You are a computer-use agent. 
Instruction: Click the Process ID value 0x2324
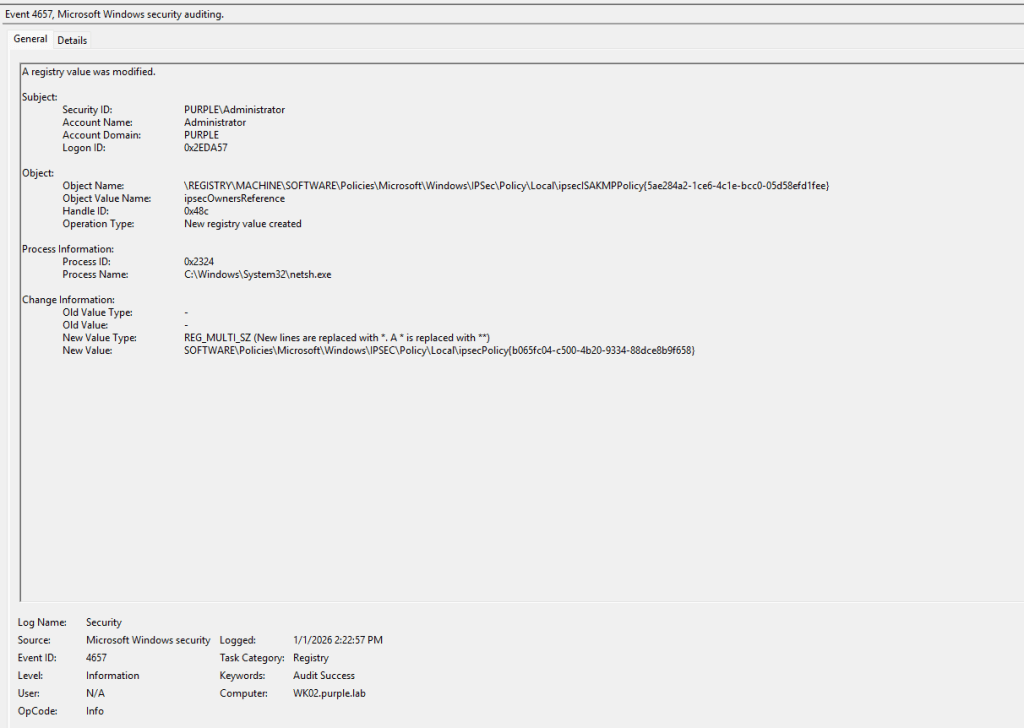pyautogui.click(x=199, y=262)
